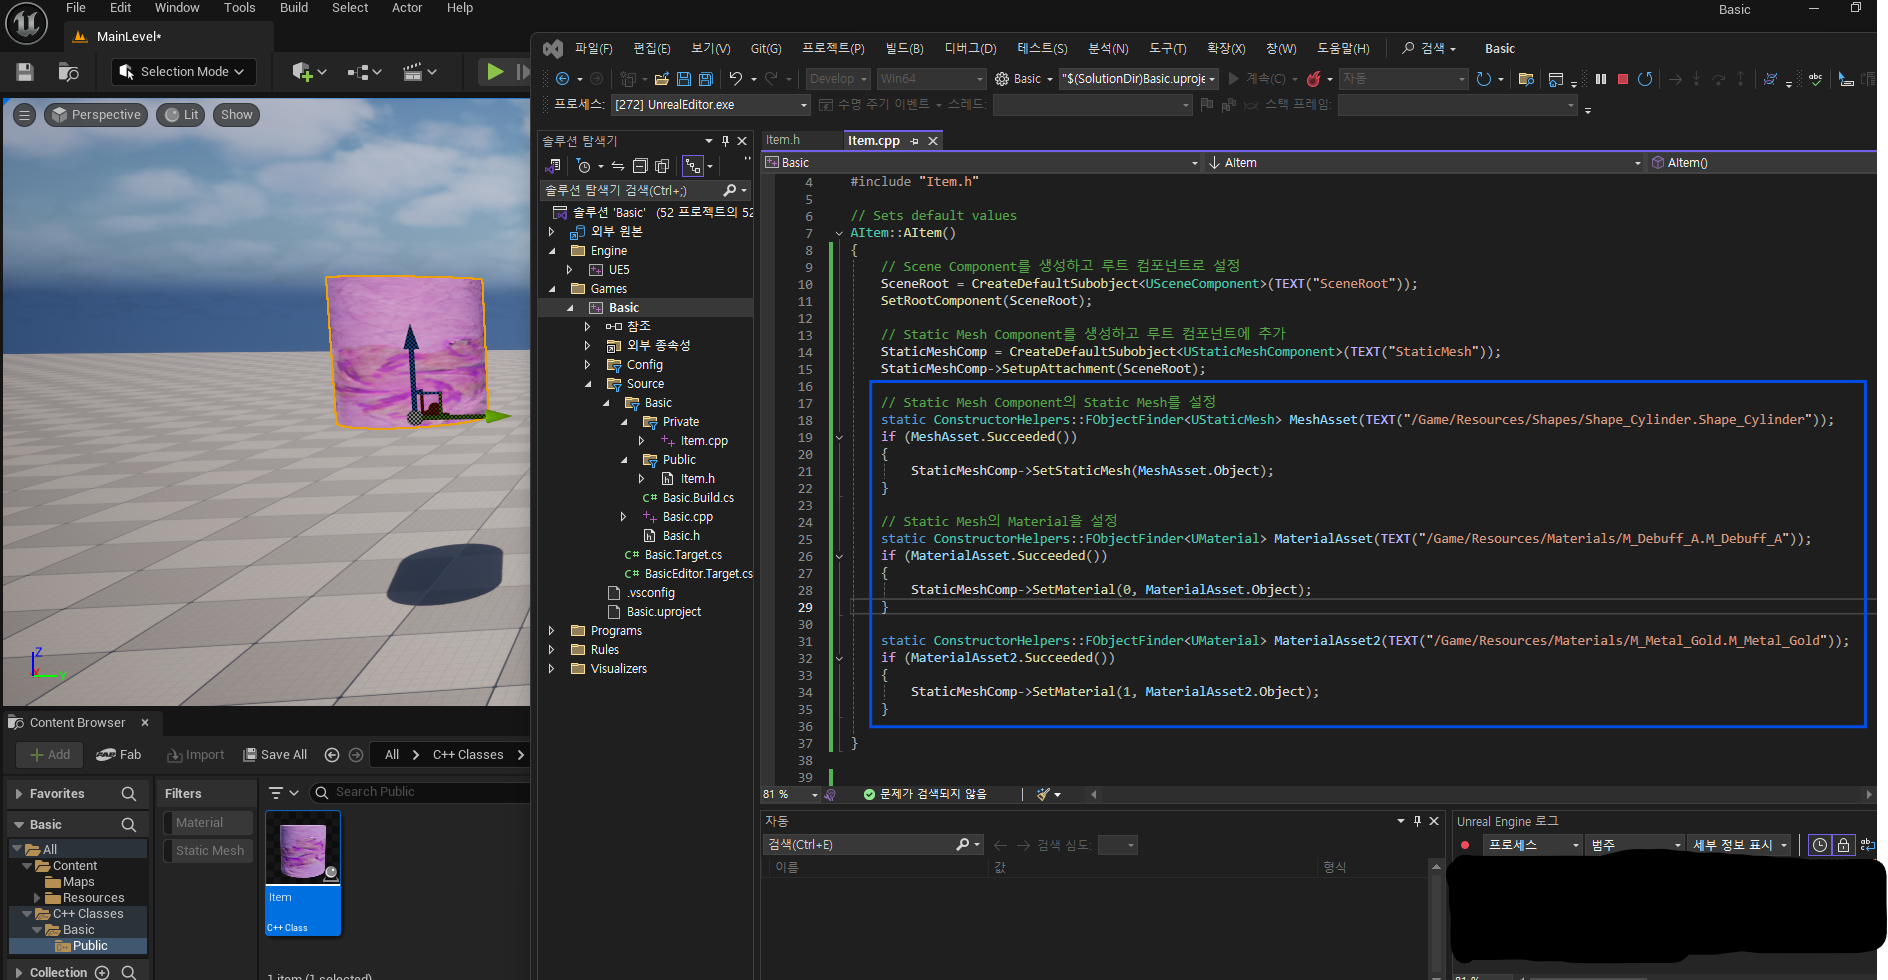The height and width of the screenshot is (980, 1888).
Task: Click the Add Collection plus icon
Action: (102, 972)
